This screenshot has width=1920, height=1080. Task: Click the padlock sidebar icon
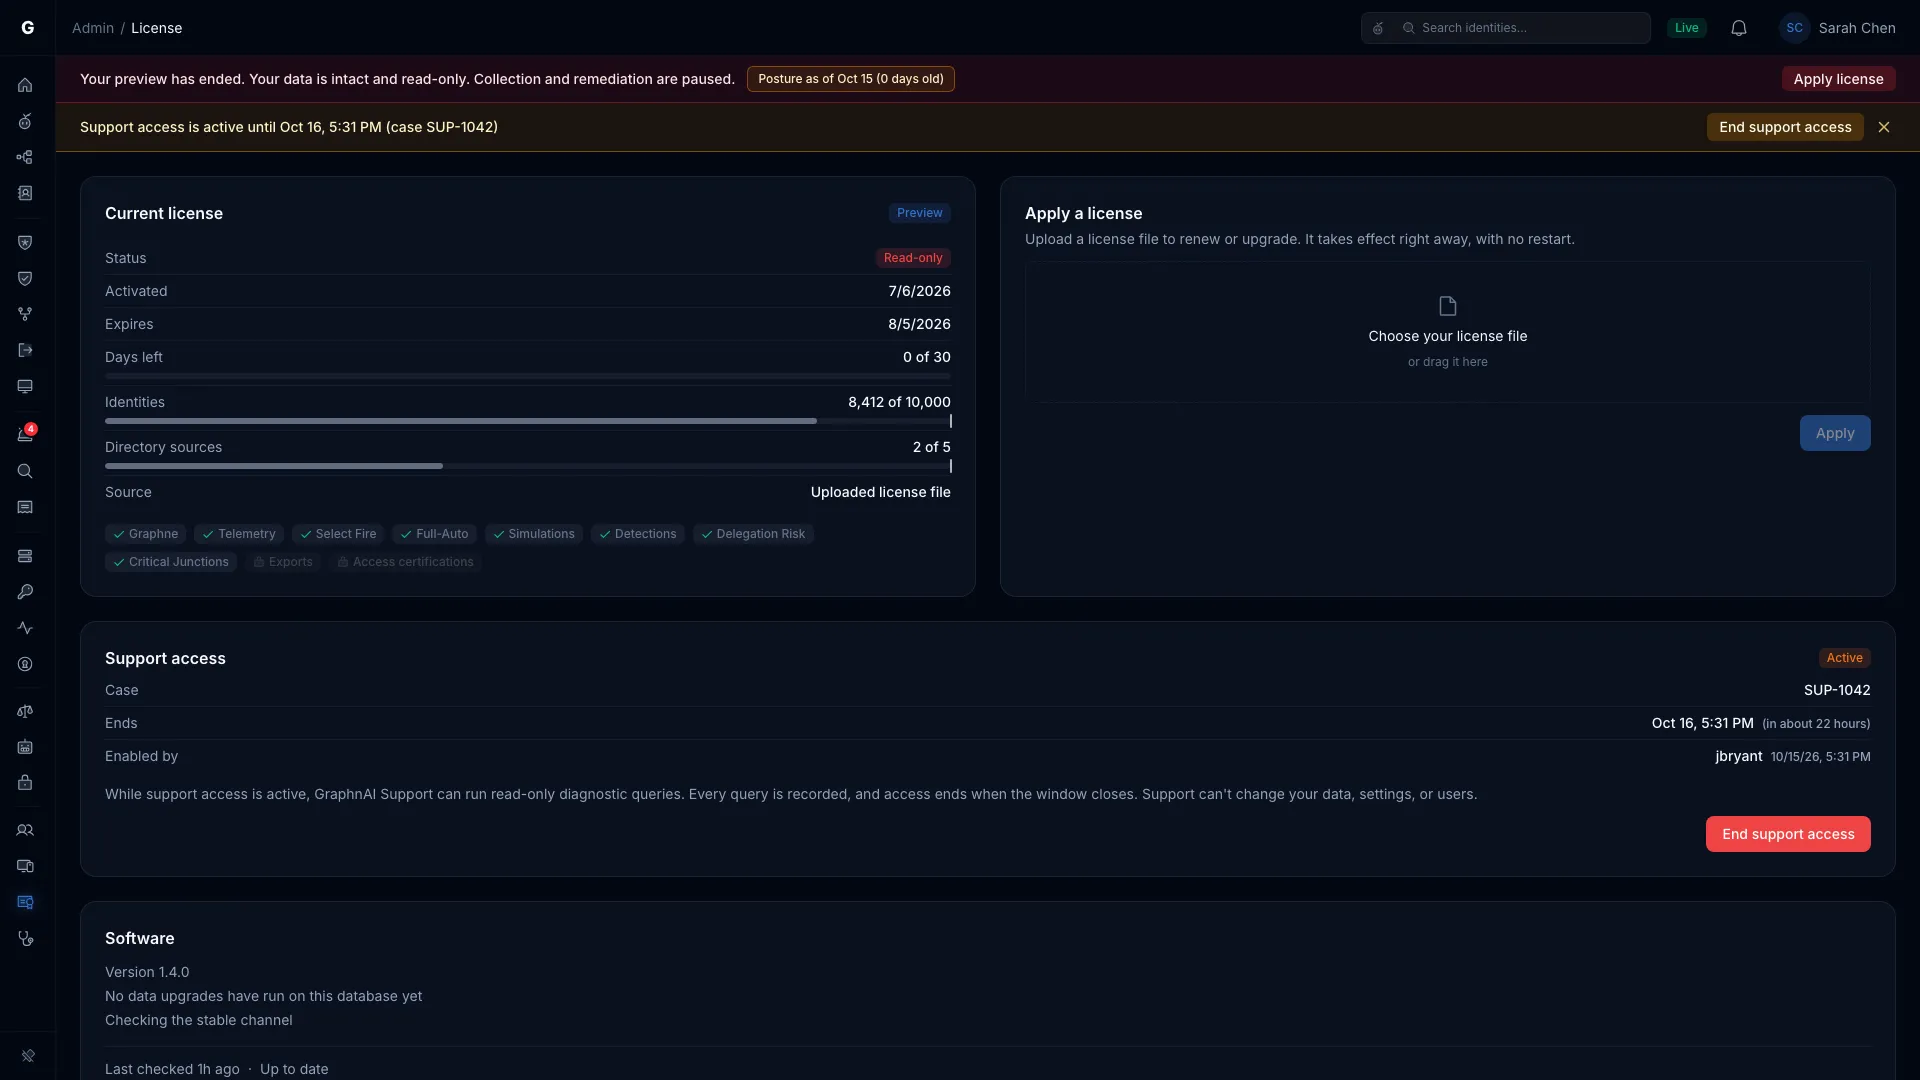click(25, 783)
